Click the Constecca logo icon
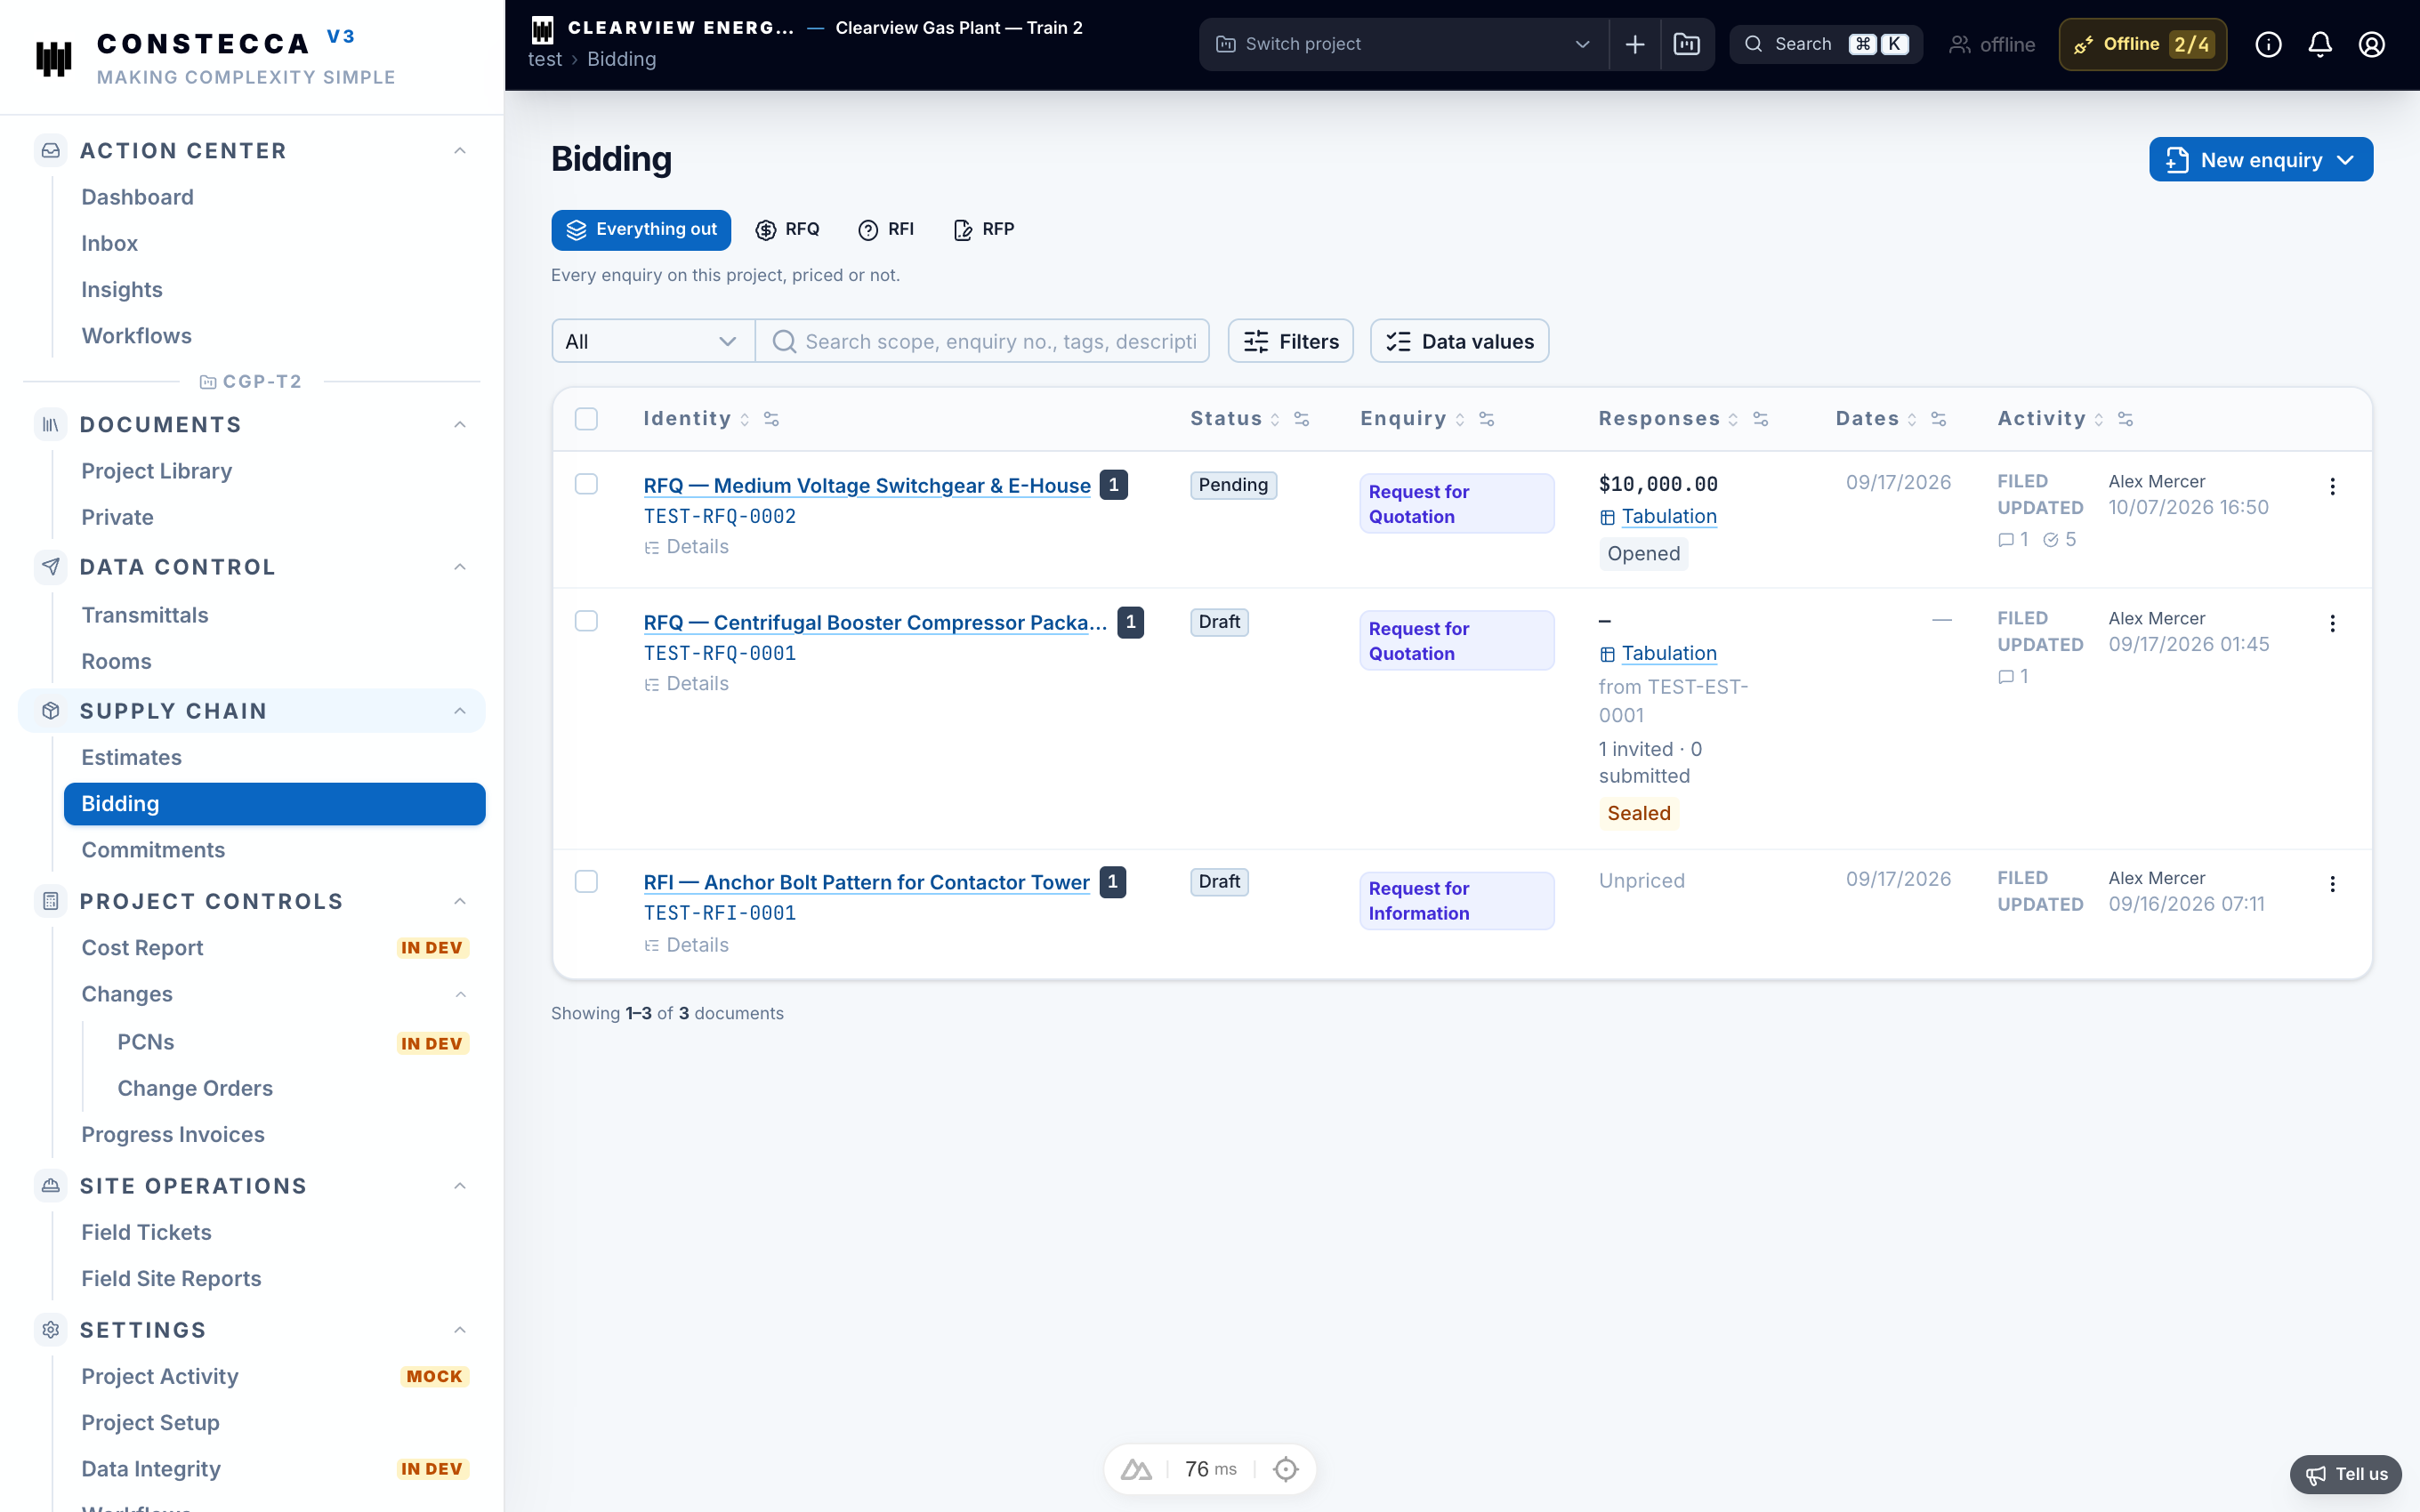 pos(54,58)
